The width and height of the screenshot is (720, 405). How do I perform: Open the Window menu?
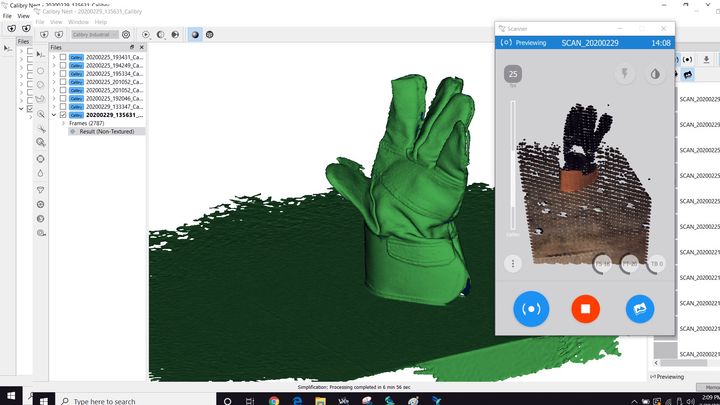(78, 21)
